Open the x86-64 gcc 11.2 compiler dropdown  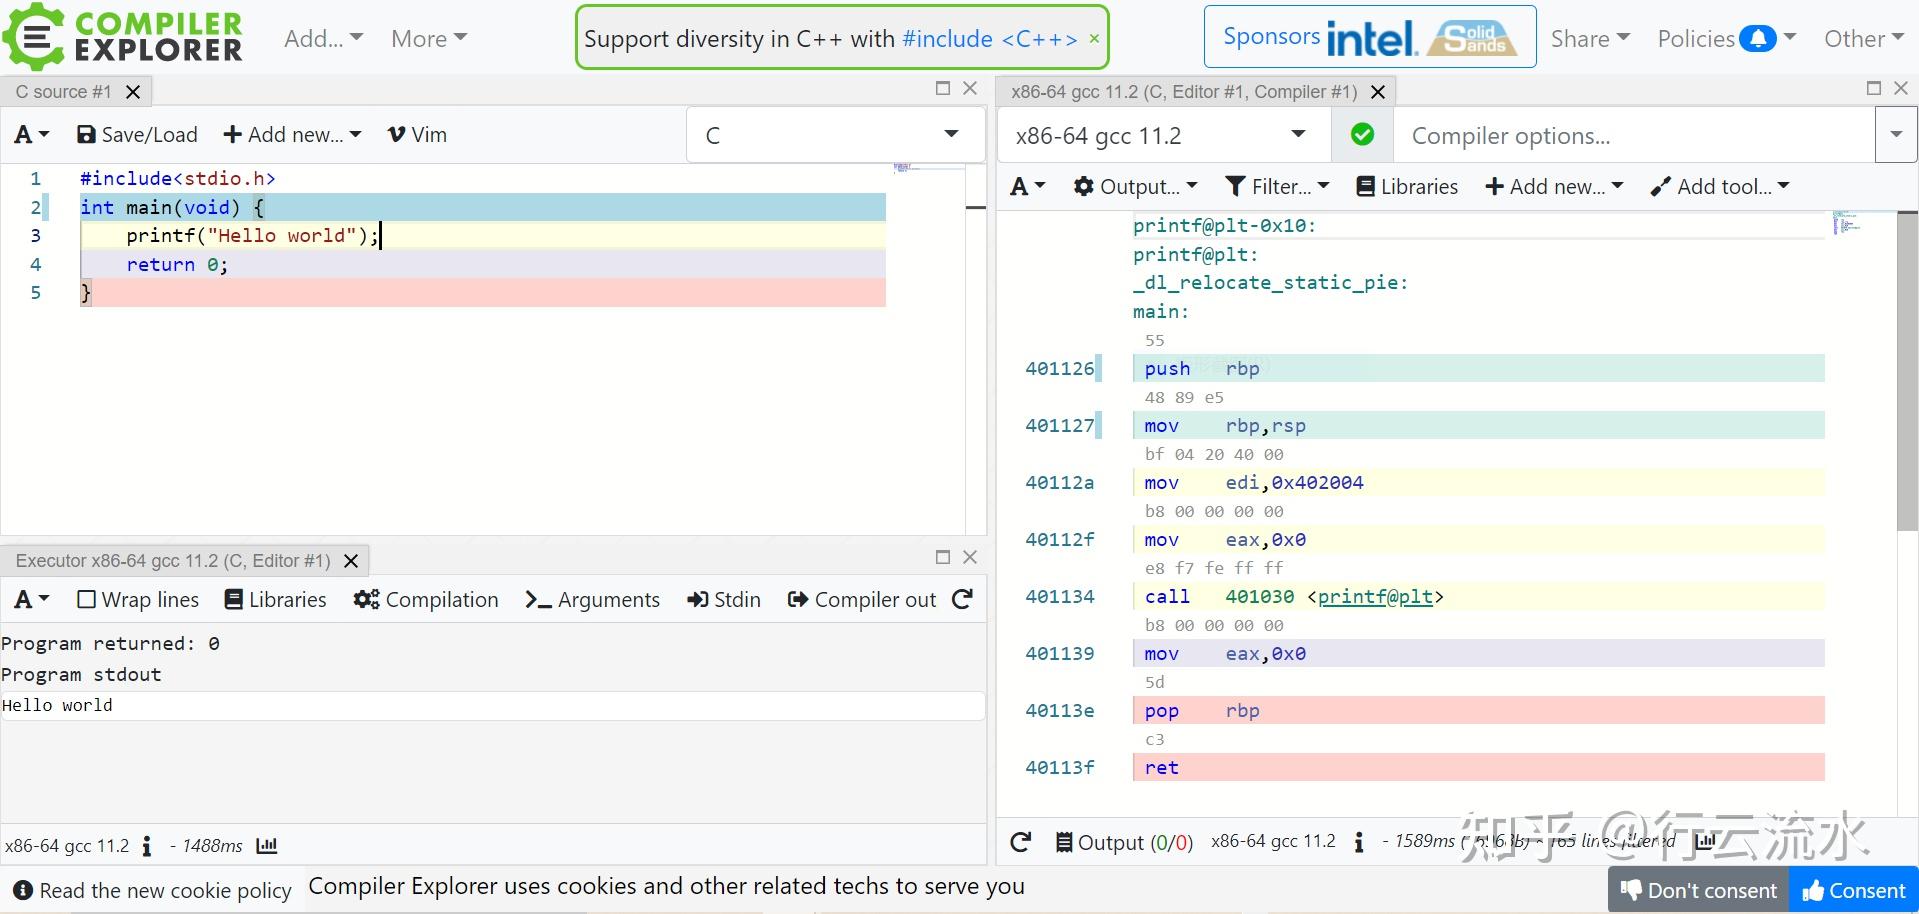pyautogui.click(x=1162, y=135)
